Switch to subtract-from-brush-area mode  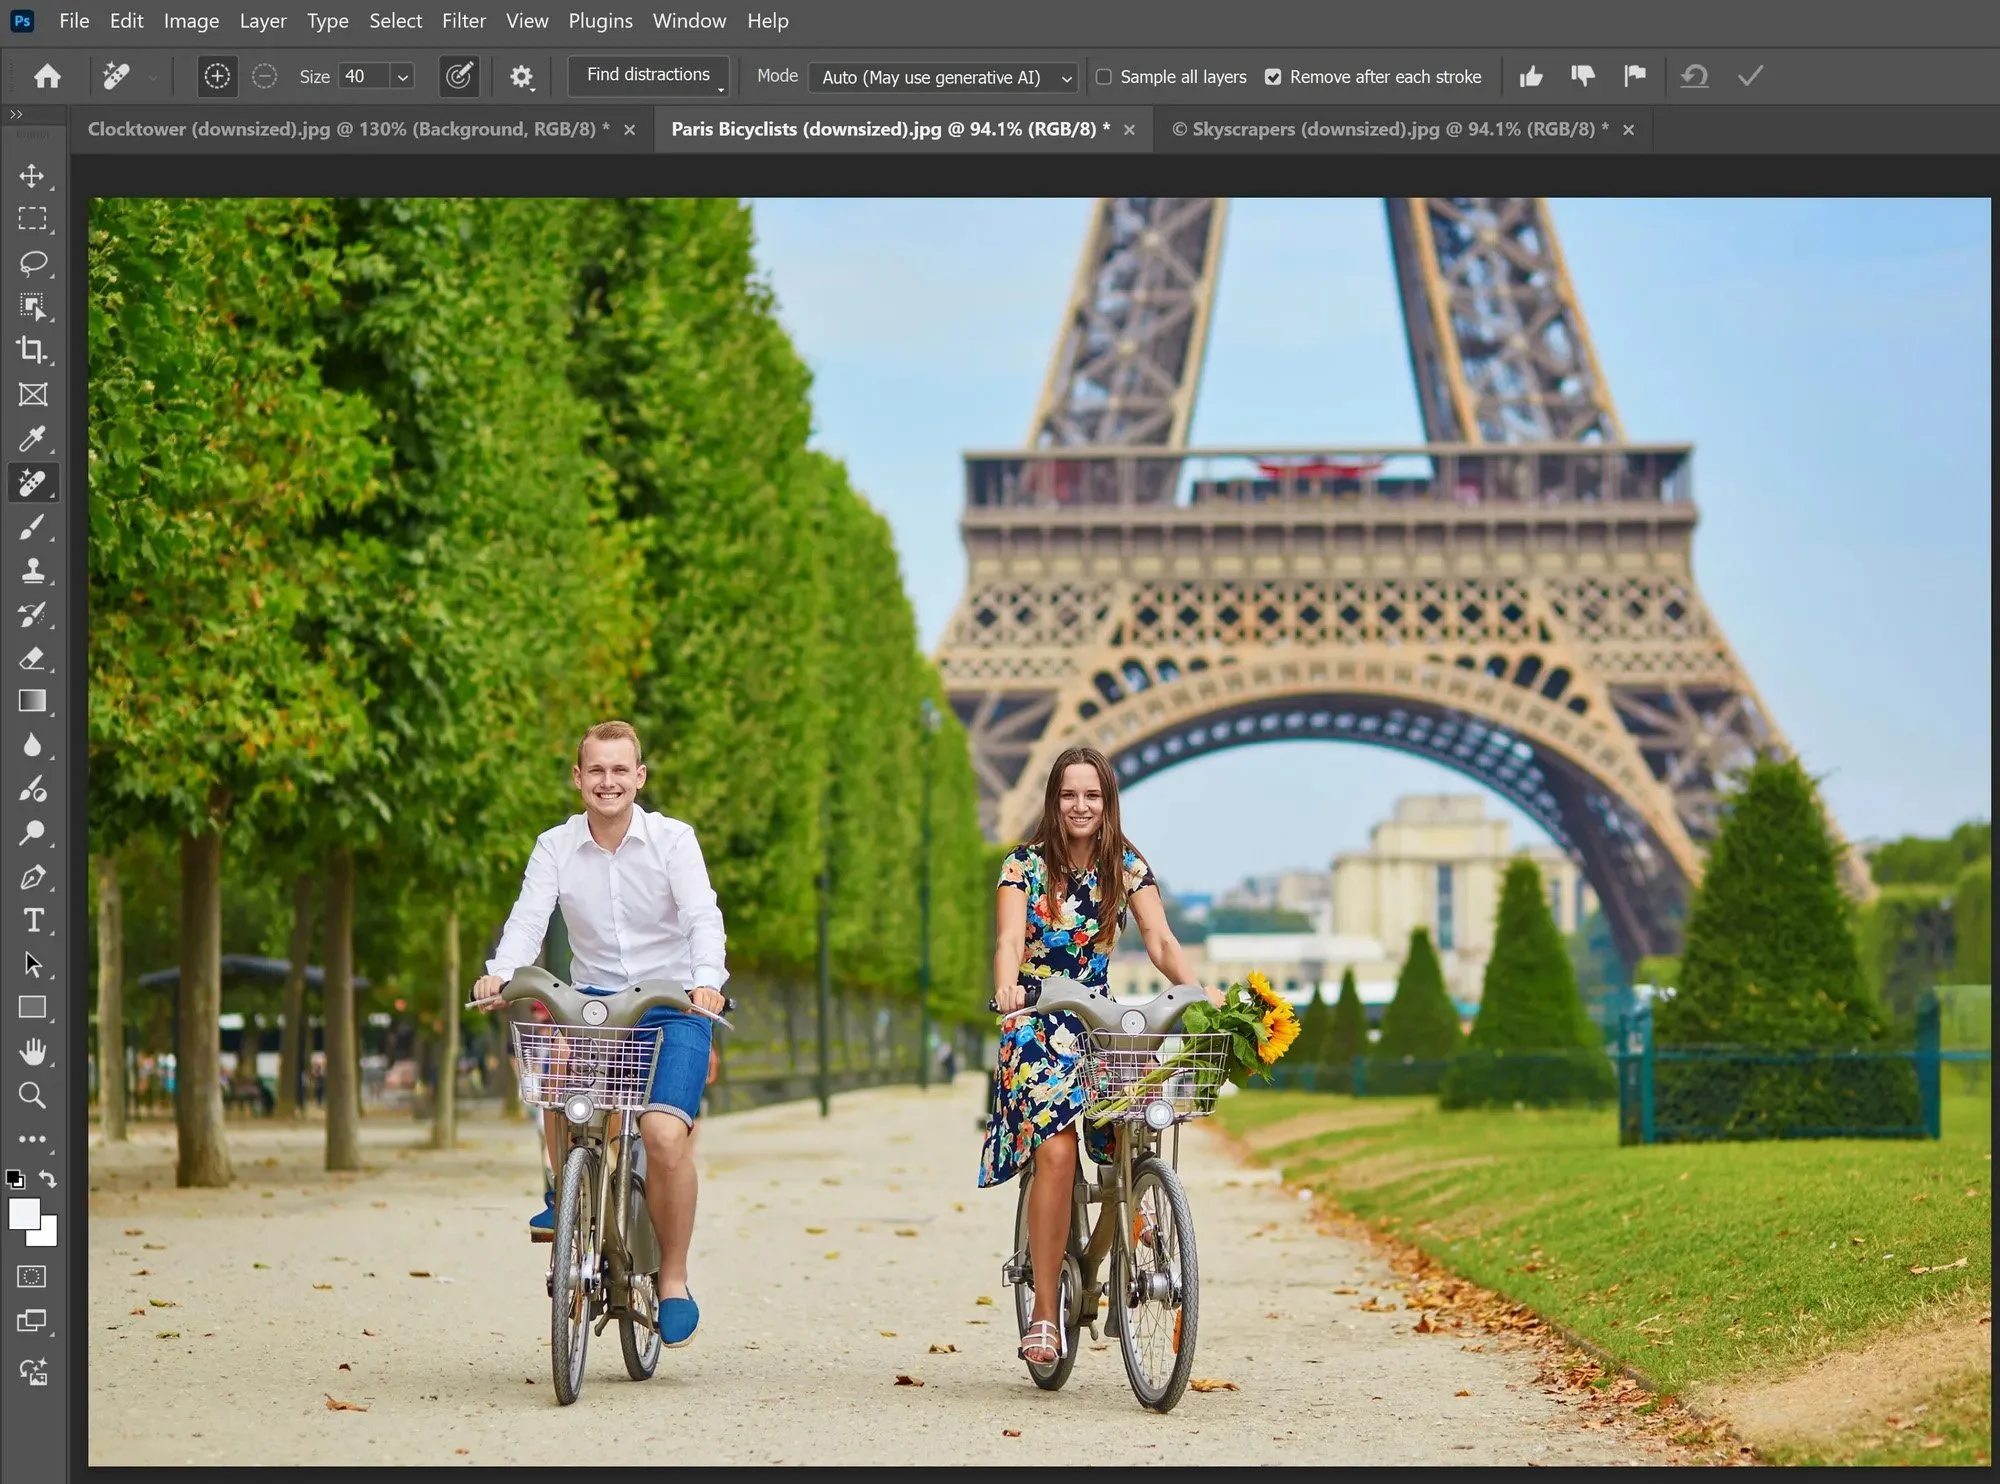[x=264, y=76]
